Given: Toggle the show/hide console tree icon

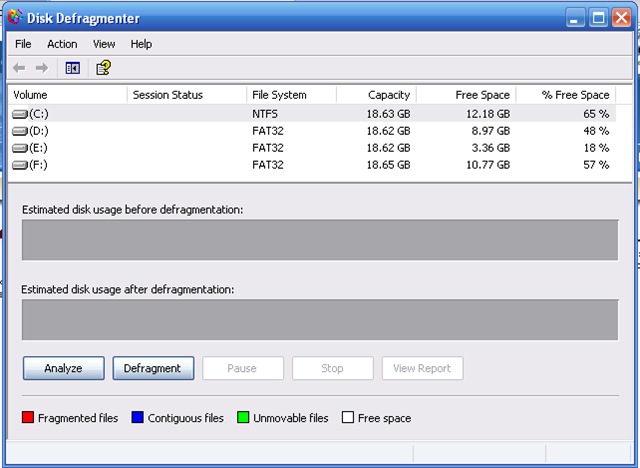Looking at the screenshot, I should (73, 68).
